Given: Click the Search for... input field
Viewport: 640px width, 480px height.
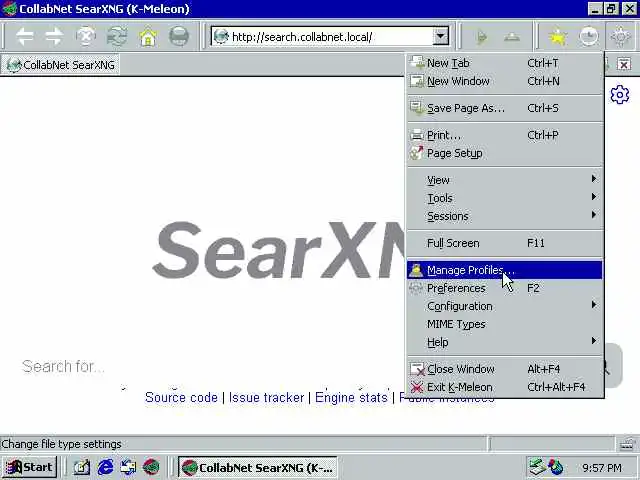Looking at the screenshot, I should pyautogui.click(x=212, y=366).
